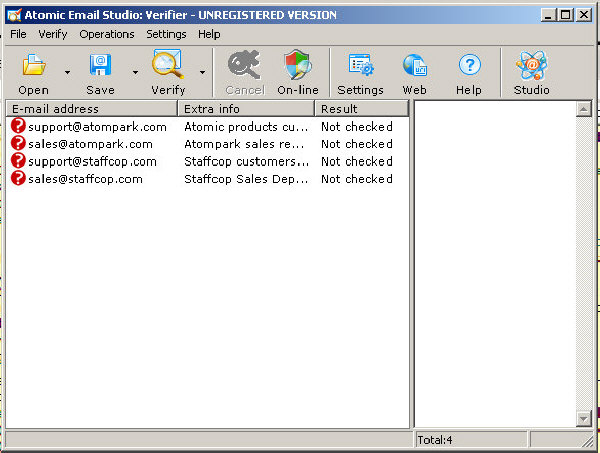The image size is (600, 453).
Task: Click the 'Staffcop customers...' extra info cell
Action: click(x=246, y=161)
